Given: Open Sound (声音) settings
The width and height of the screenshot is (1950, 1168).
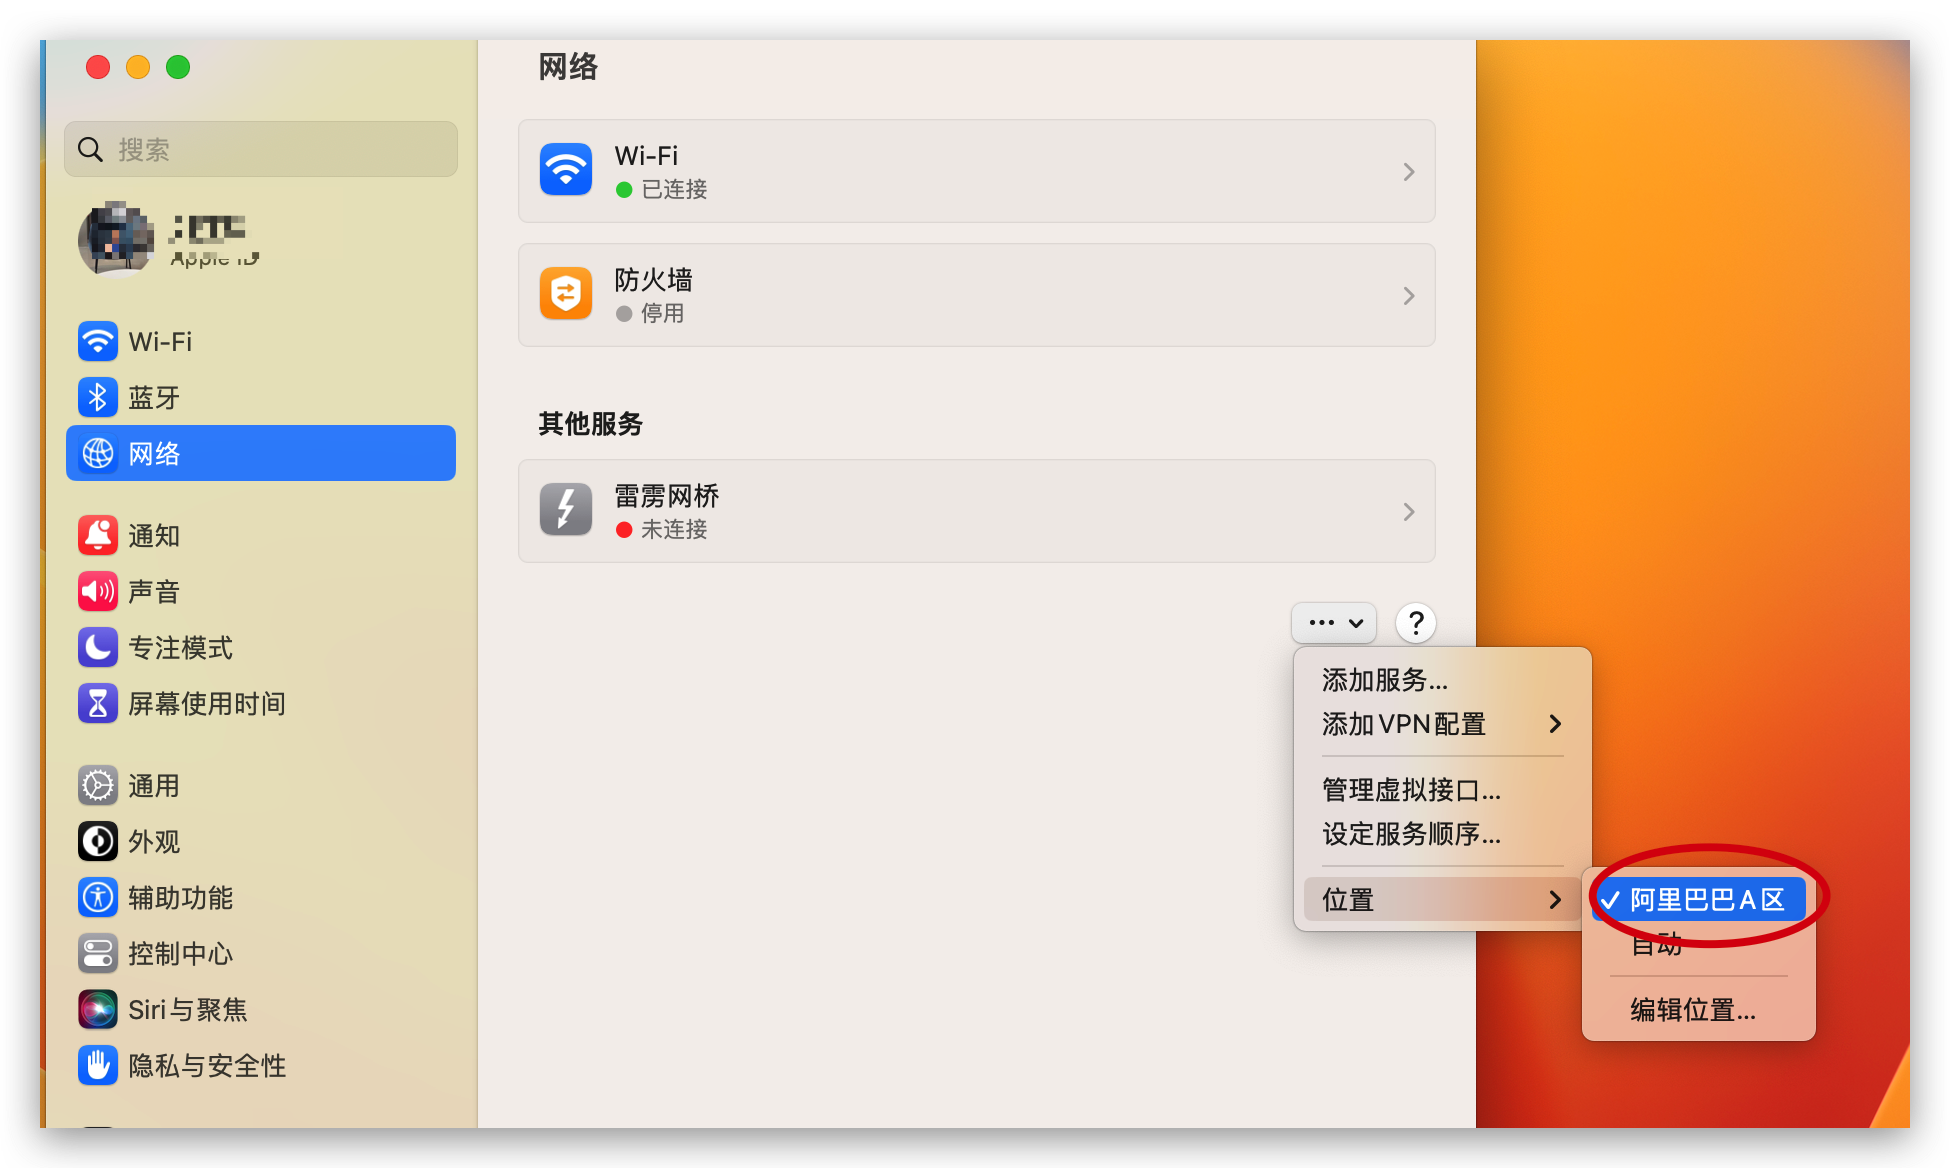Looking at the screenshot, I should (x=153, y=592).
